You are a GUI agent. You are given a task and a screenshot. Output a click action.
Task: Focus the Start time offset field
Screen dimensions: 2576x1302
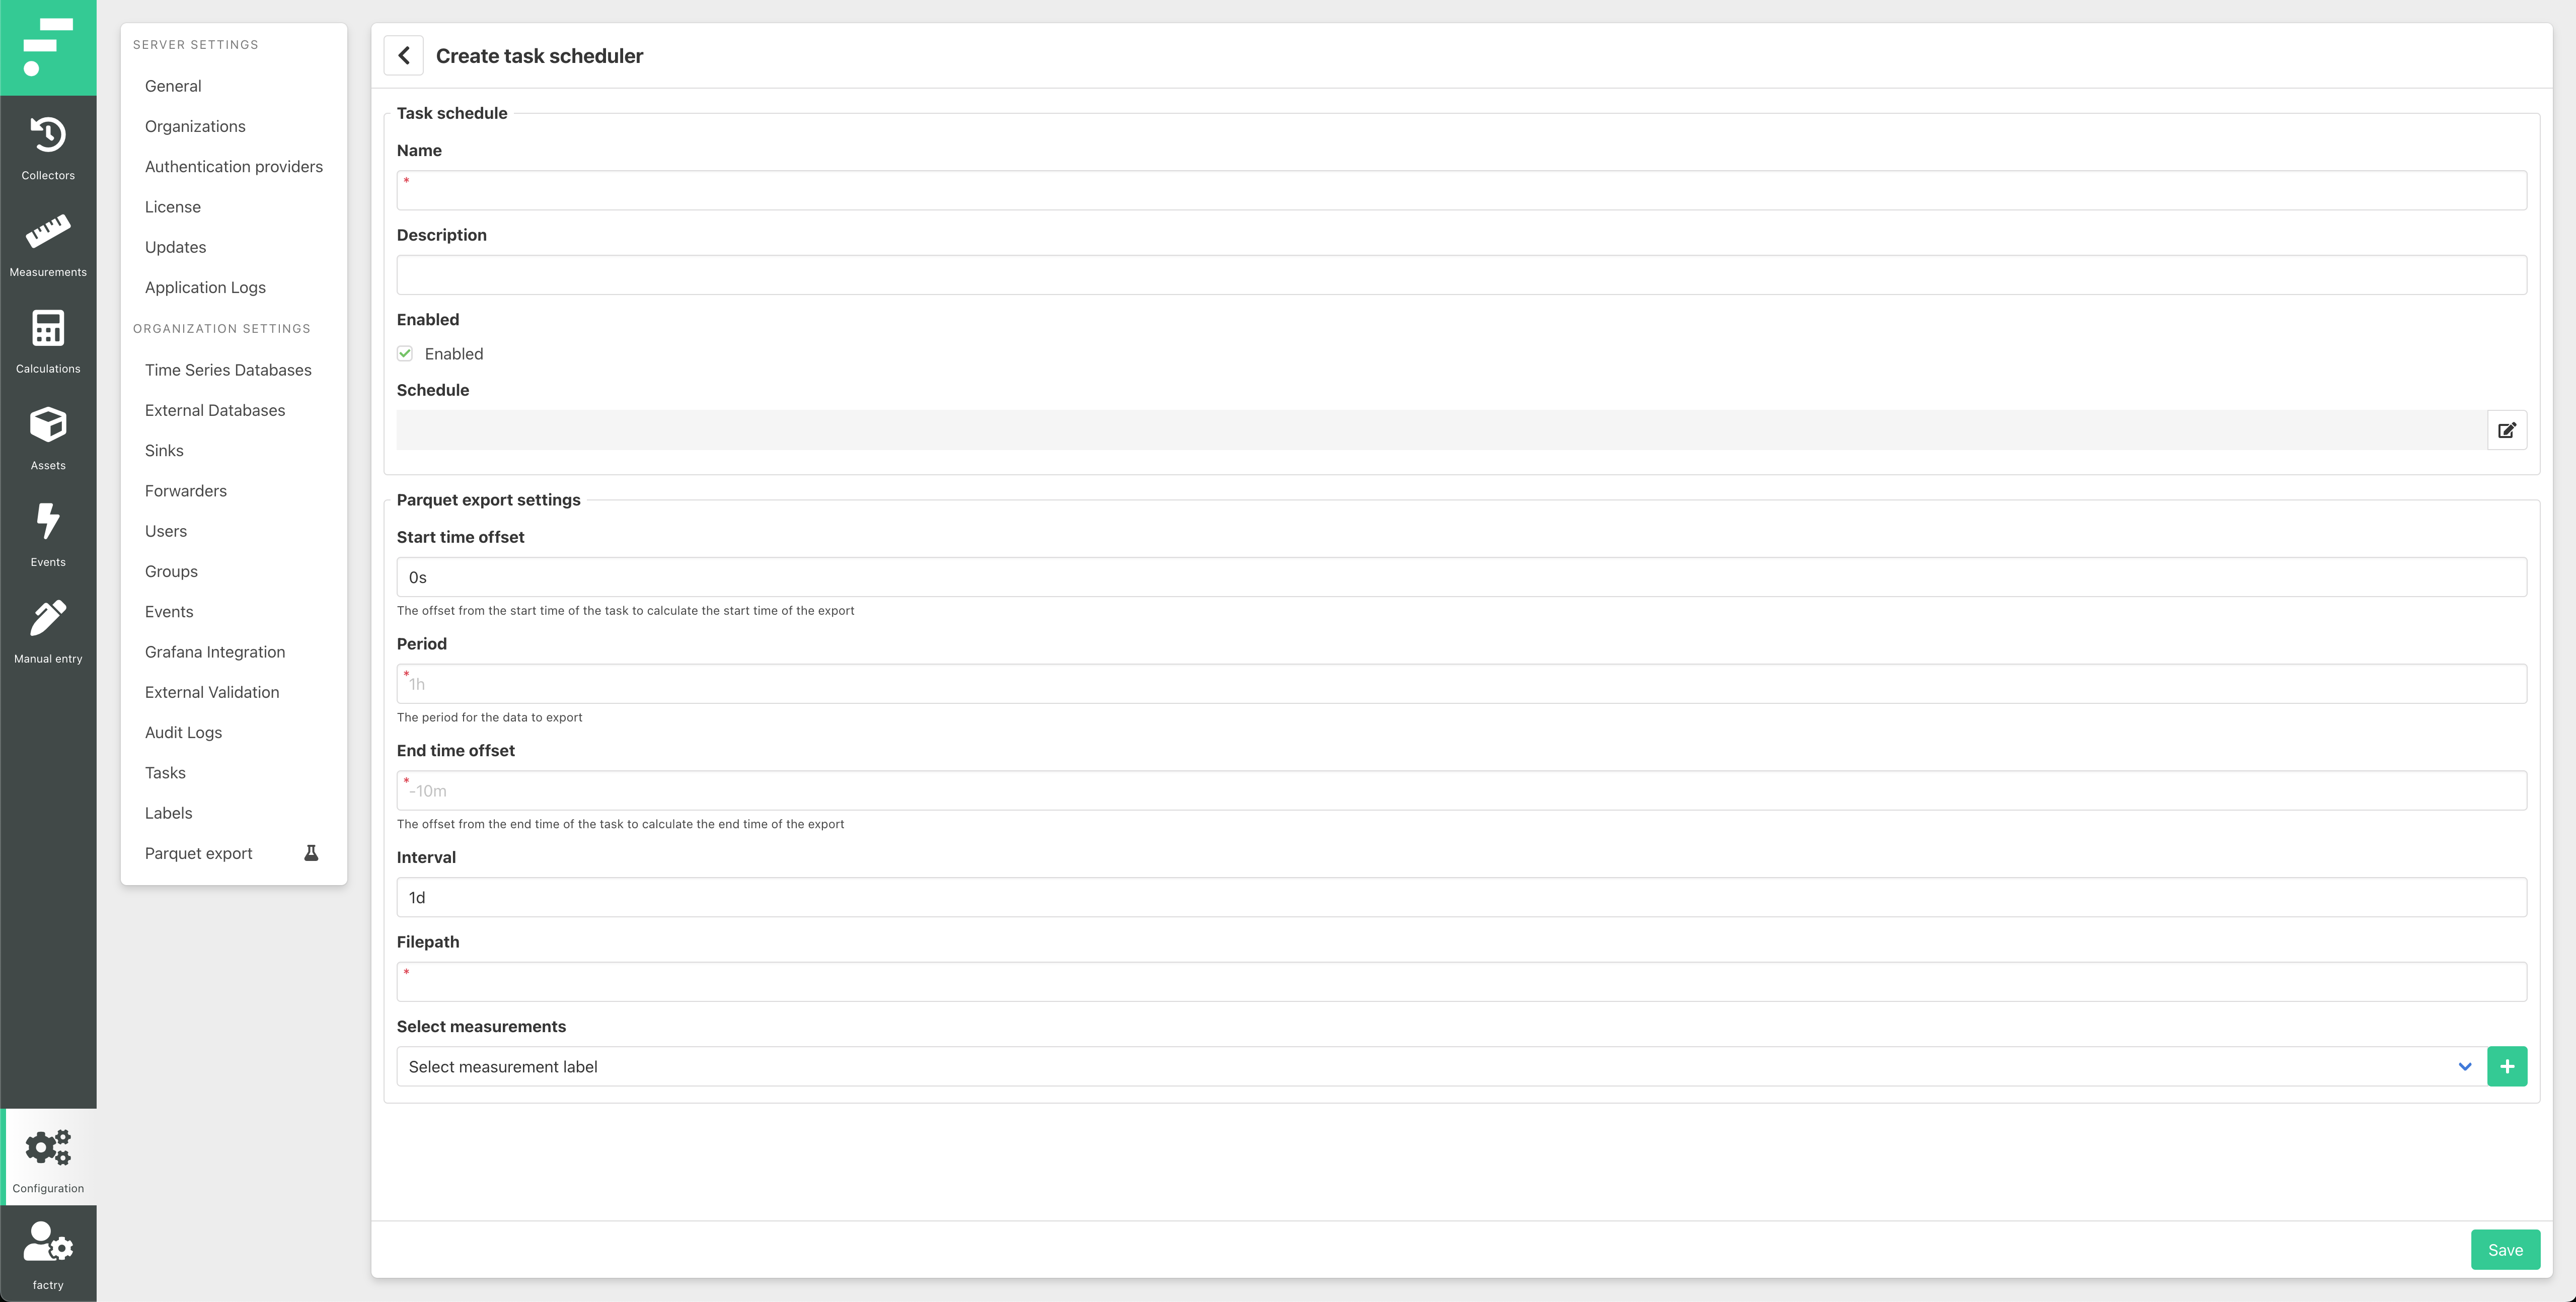(x=1461, y=577)
